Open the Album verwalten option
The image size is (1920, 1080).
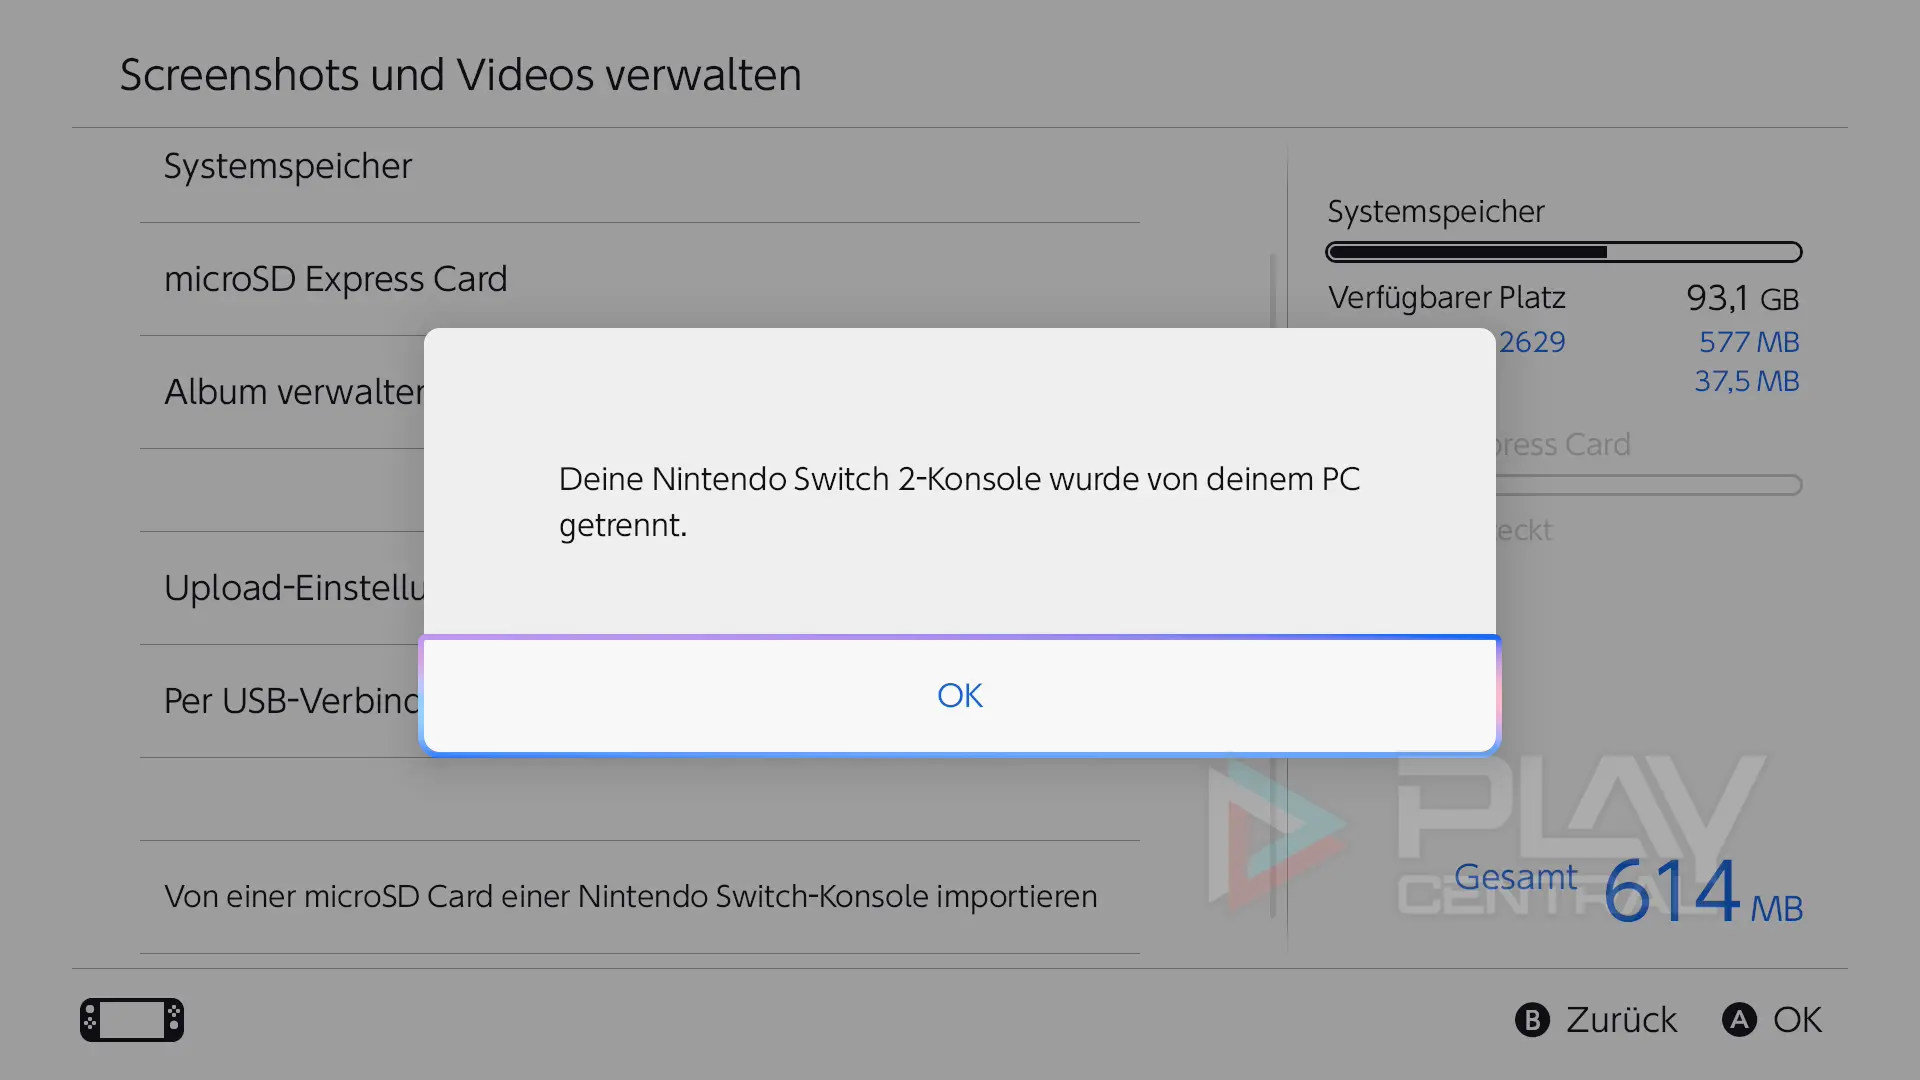click(282, 392)
